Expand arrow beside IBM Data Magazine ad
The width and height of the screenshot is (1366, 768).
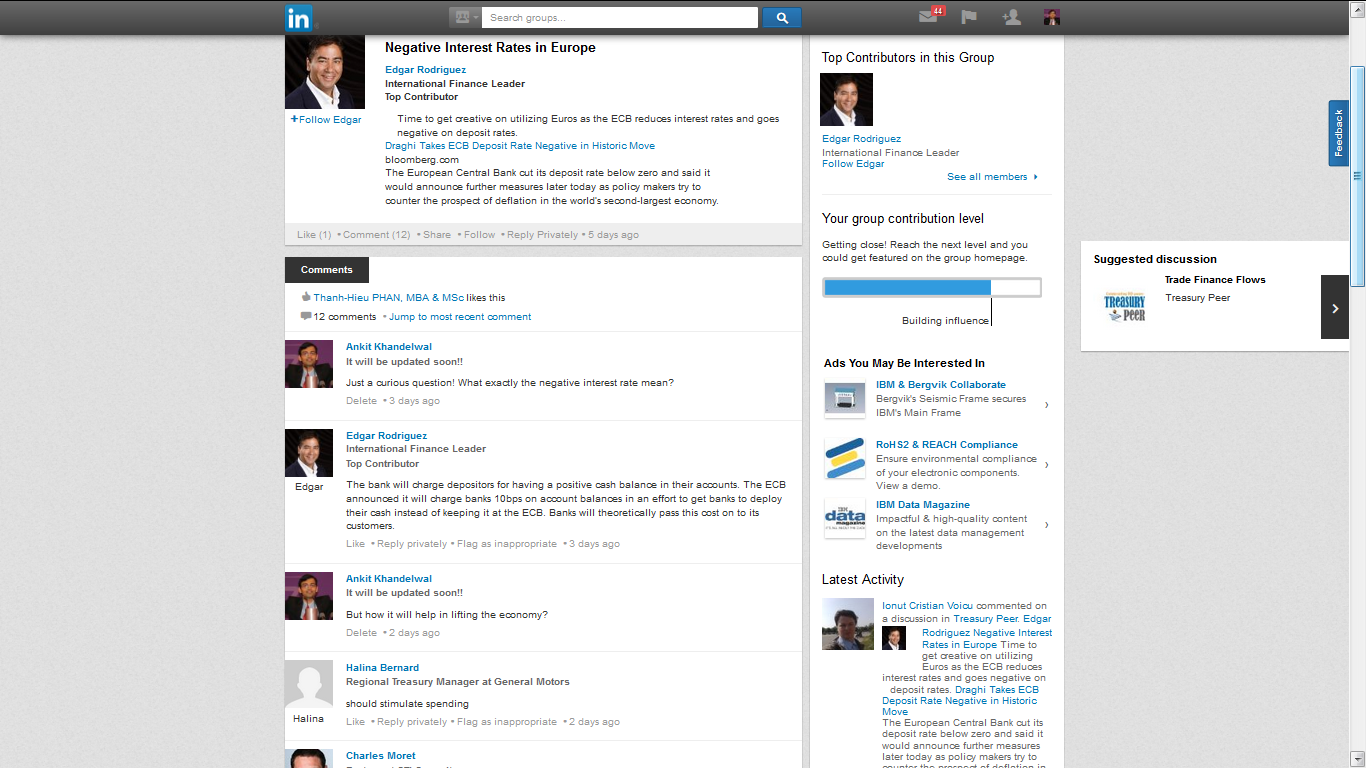[x=1046, y=525]
